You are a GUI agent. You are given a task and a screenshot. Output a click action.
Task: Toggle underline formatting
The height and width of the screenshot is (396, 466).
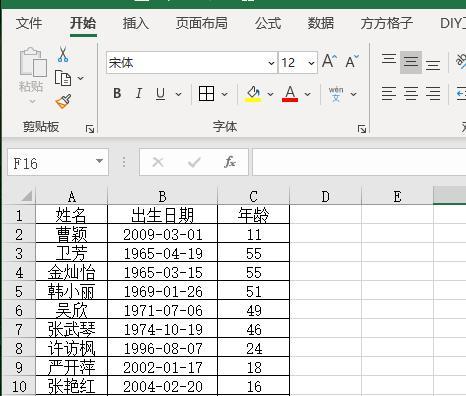[x=161, y=94]
